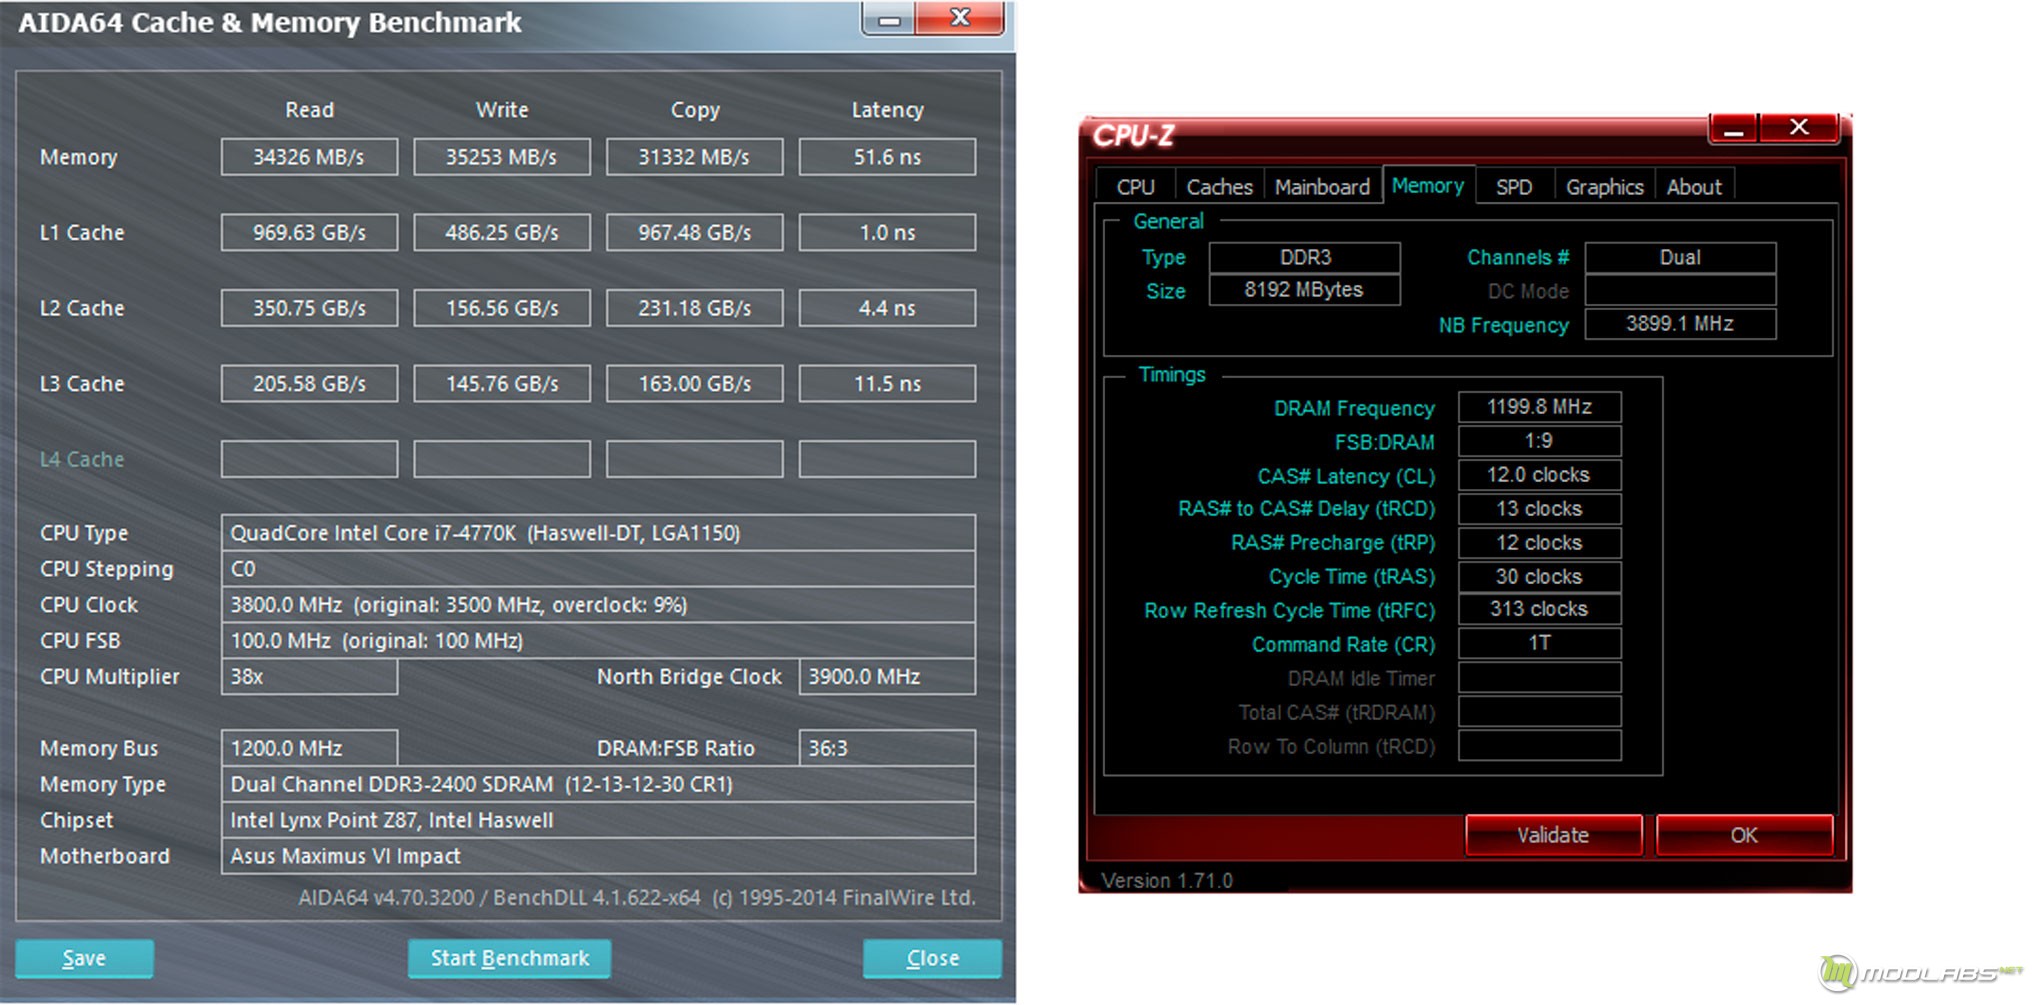Select North Bridge Clock 3900.0 MHz
This screenshot has height=1005, width=2036.
coord(887,676)
